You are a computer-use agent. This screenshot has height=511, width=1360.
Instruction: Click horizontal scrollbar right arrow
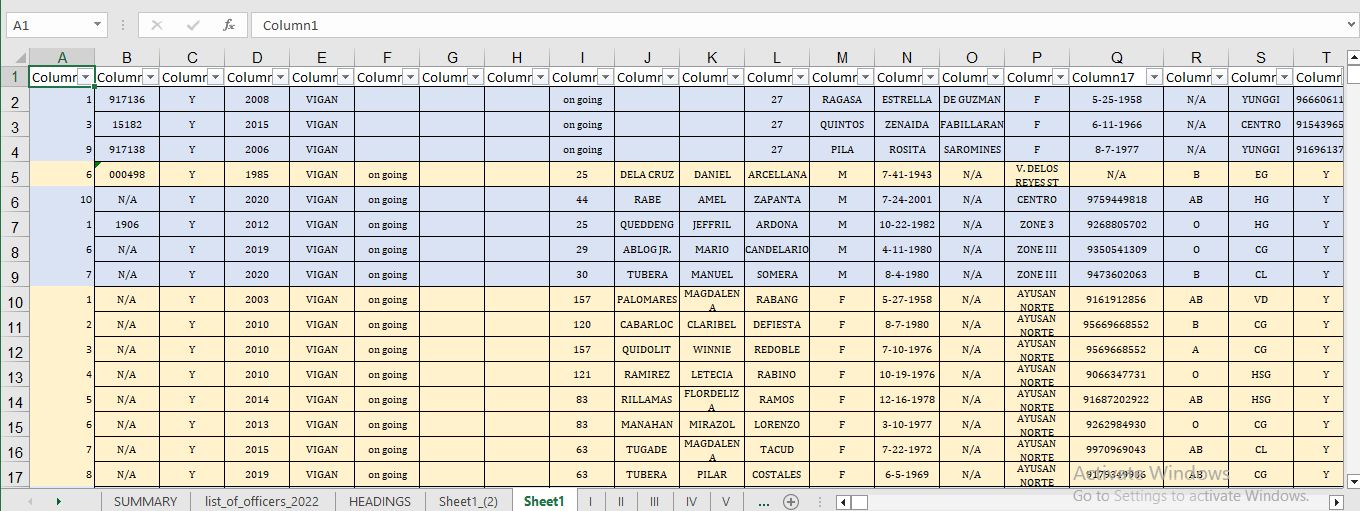[1336, 502]
